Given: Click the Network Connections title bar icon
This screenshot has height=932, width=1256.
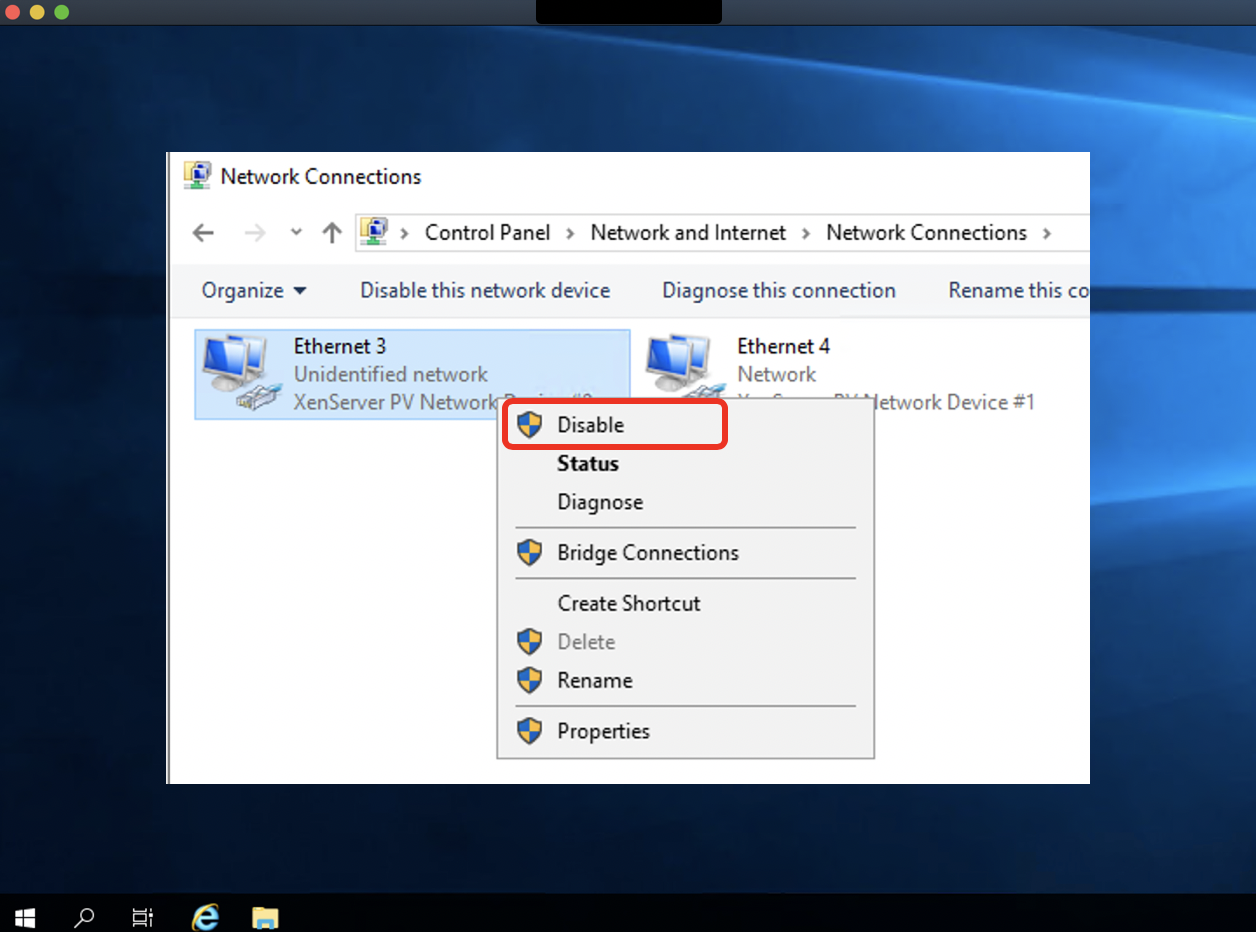Looking at the screenshot, I should click(198, 176).
